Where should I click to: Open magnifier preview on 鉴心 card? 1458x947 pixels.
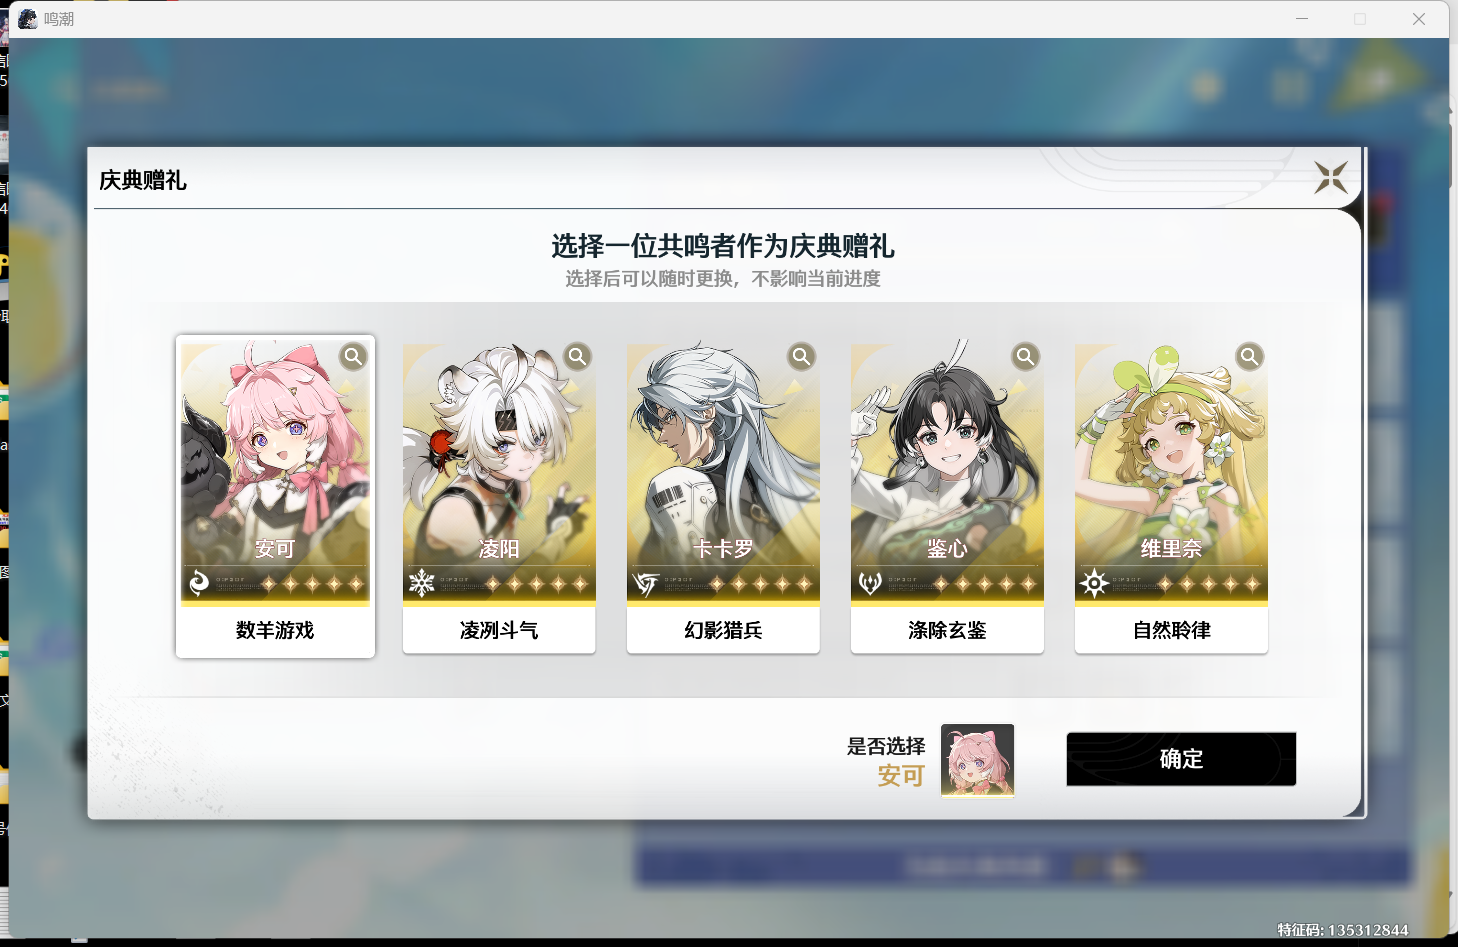click(x=1025, y=356)
